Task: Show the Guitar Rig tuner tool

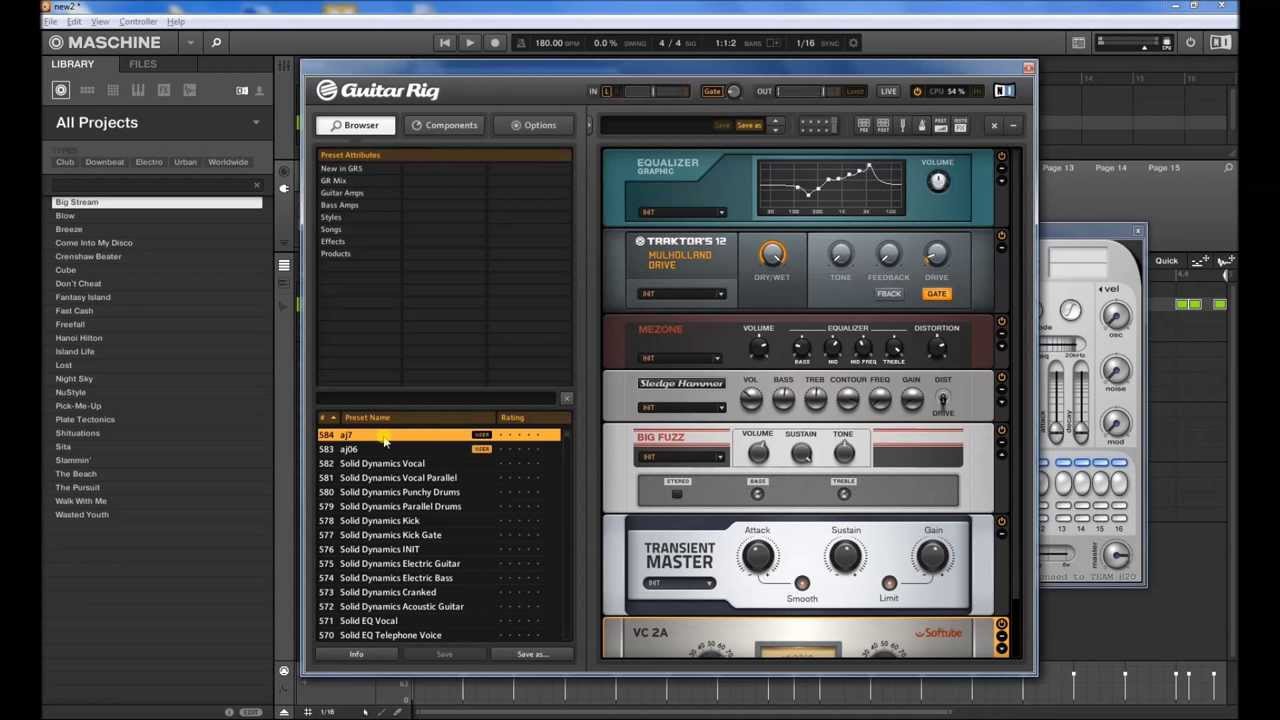Action: [902, 125]
